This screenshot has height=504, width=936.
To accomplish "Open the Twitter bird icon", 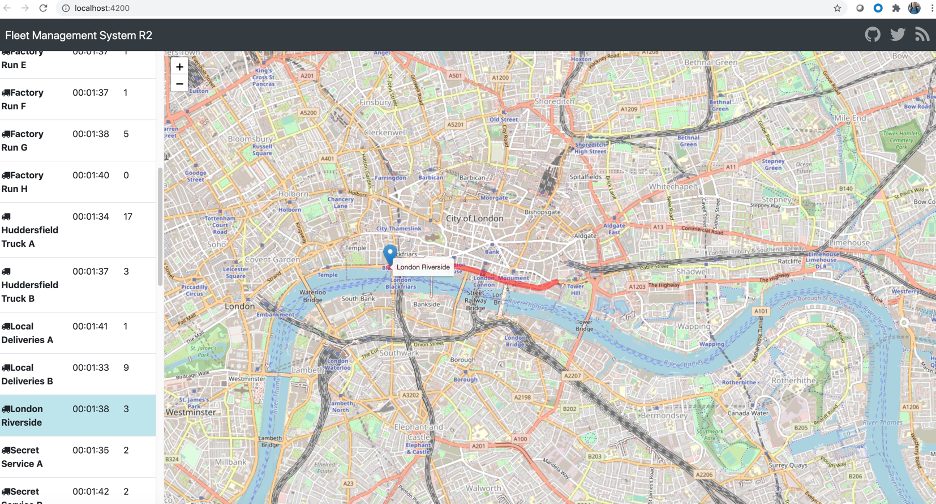I will pos(897,35).
